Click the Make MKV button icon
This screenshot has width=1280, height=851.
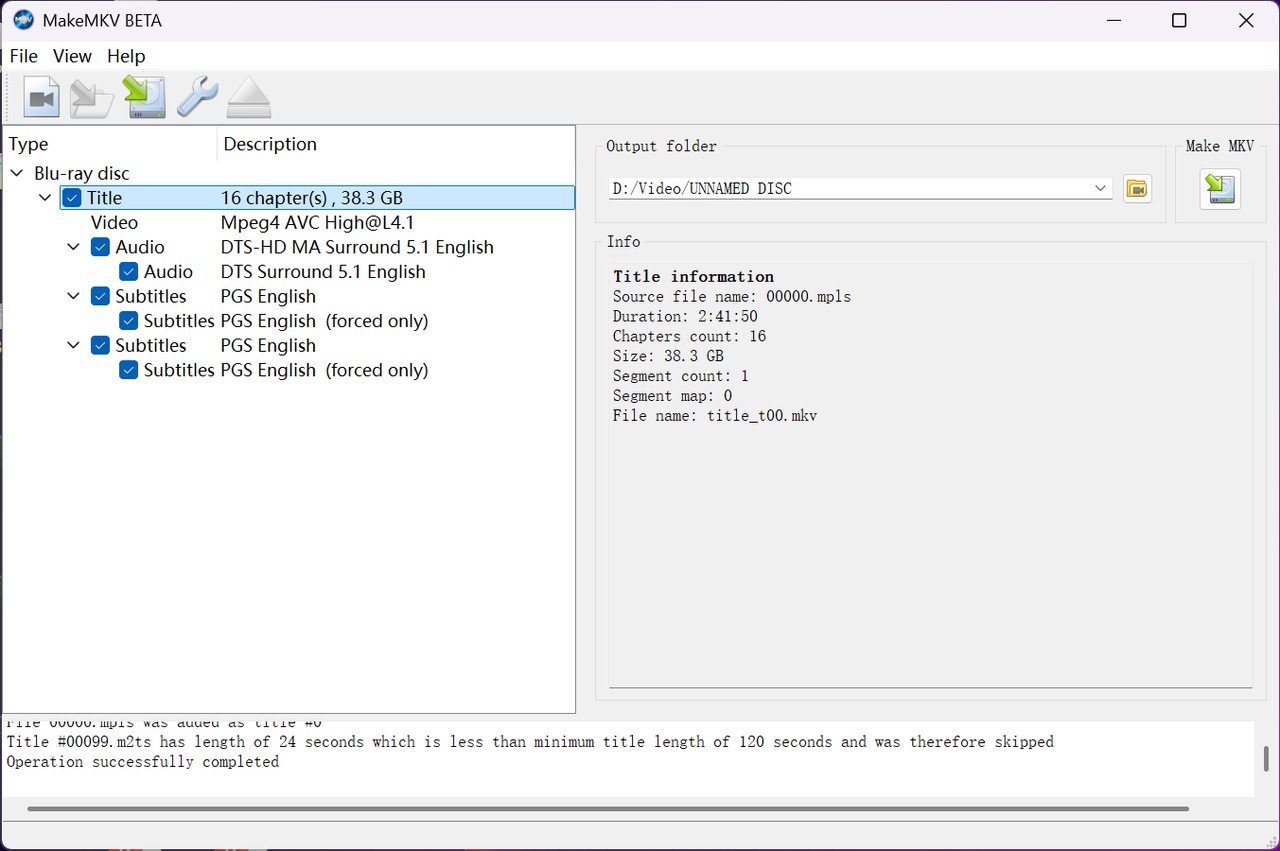1220,188
